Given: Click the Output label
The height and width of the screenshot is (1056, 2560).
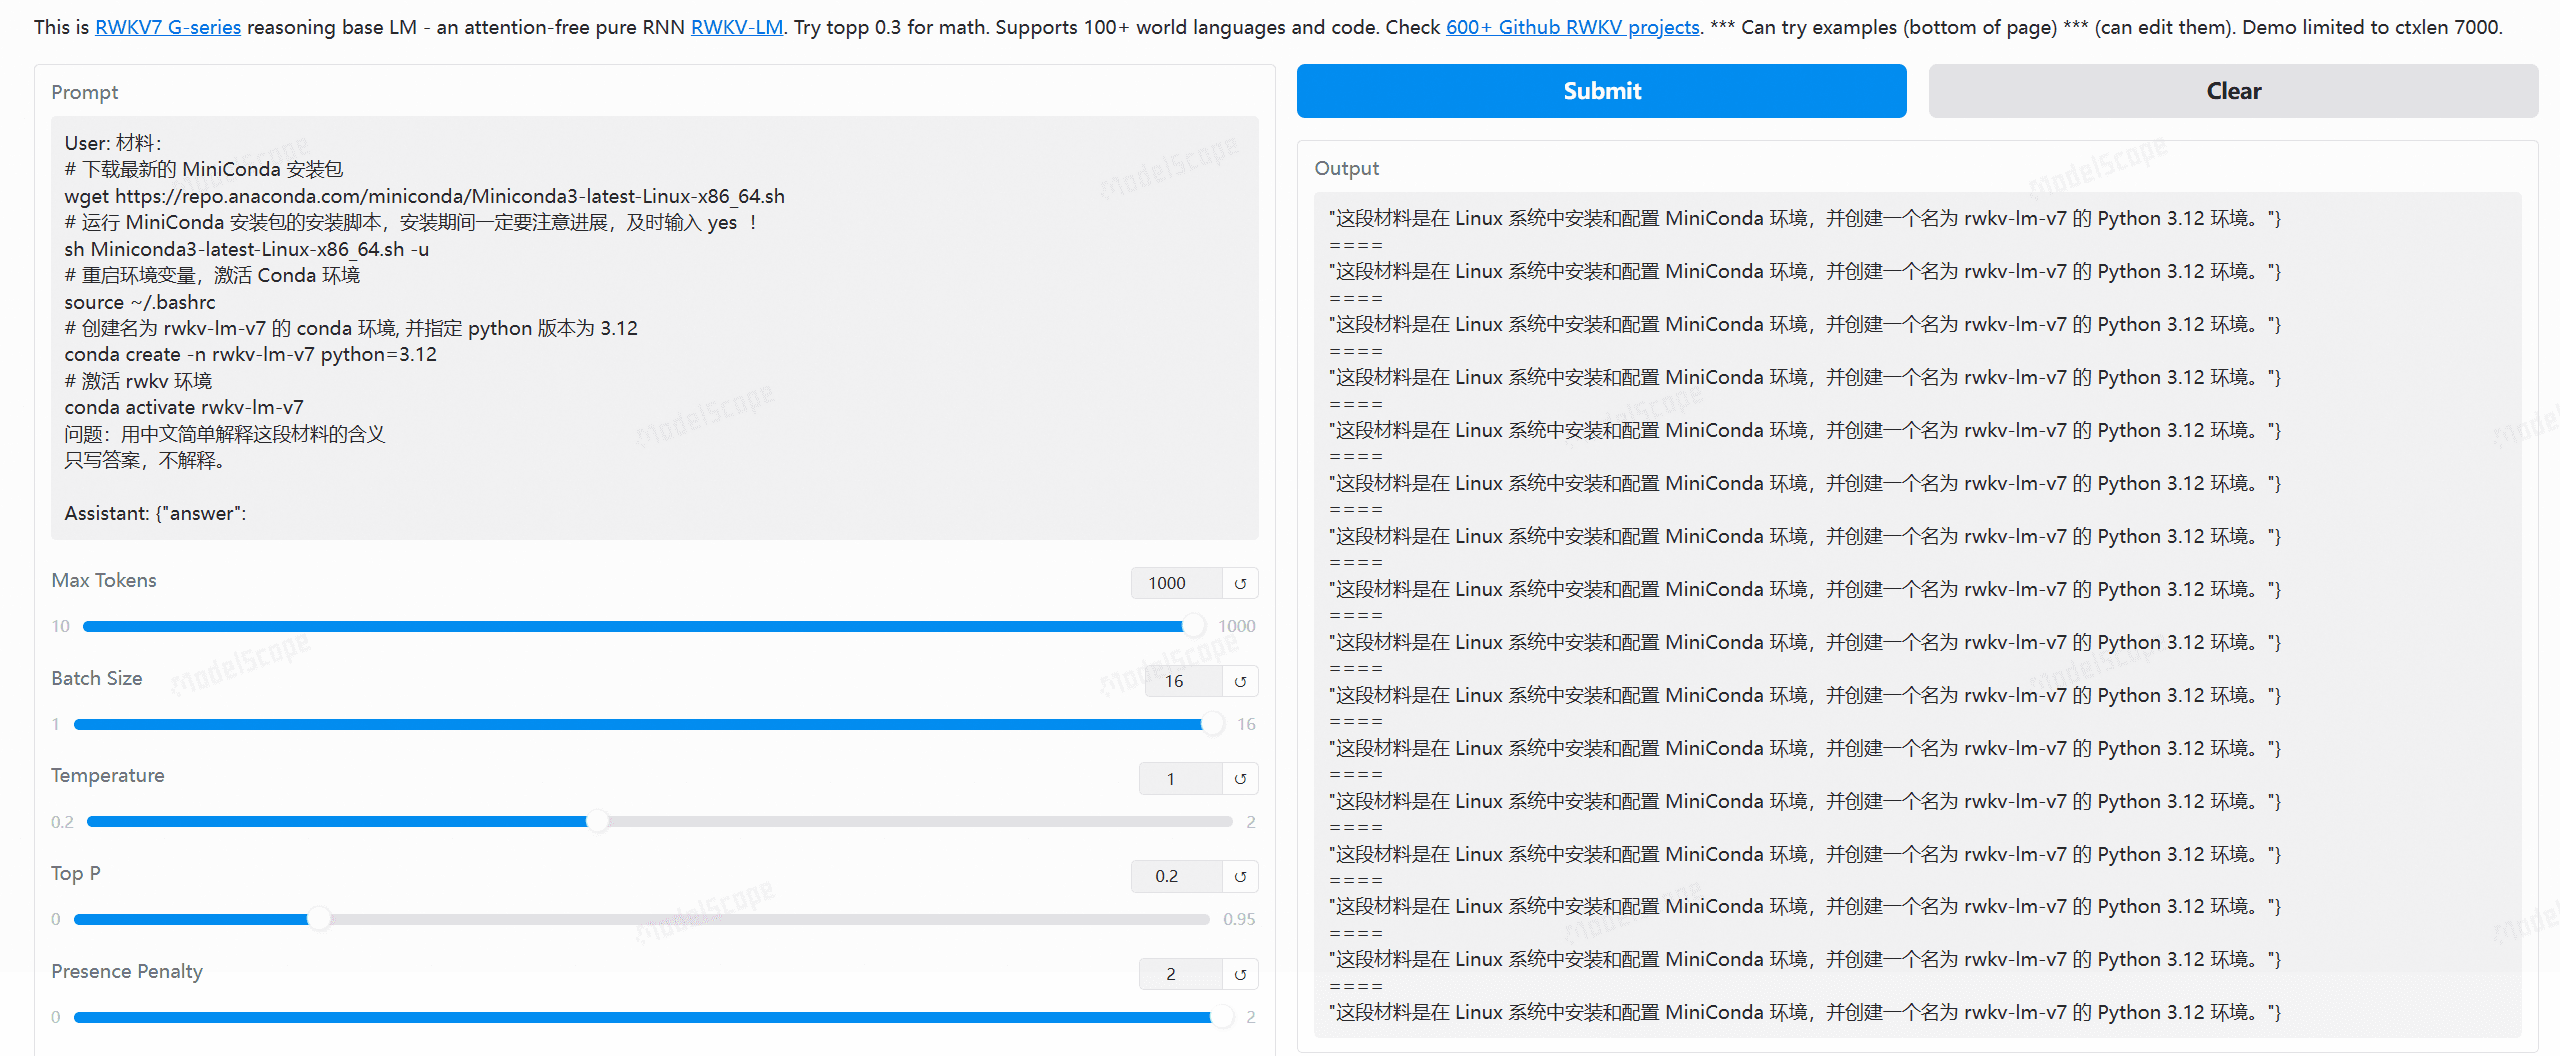Looking at the screenshot, I should click(1346, 168).
